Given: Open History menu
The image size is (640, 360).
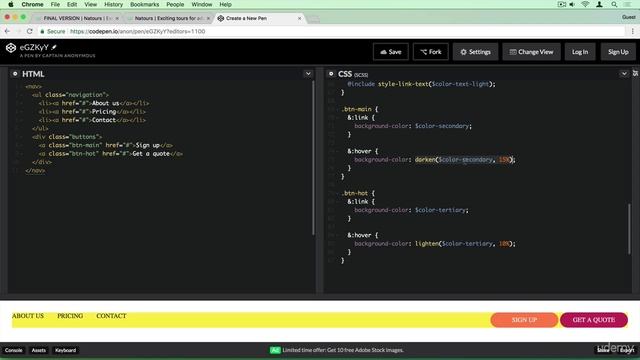Looking at the screenshot, I should tap(113, 4).
